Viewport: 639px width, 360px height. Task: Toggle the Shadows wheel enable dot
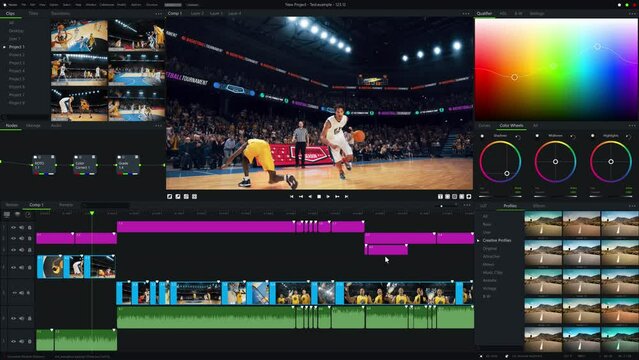(x=482, y=136)
